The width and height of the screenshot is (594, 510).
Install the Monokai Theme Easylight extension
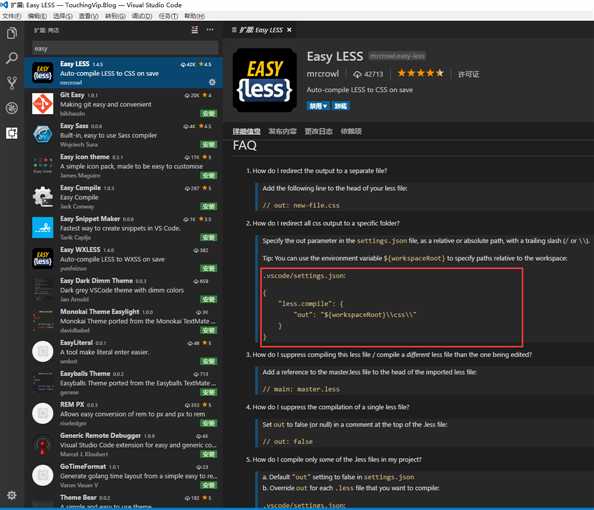[x=209, y=330]
